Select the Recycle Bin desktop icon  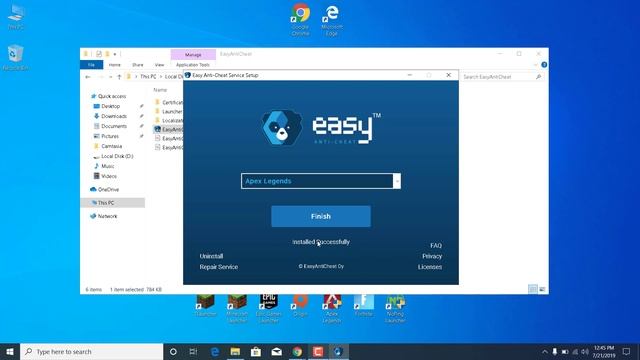click(x=16, y=57)
